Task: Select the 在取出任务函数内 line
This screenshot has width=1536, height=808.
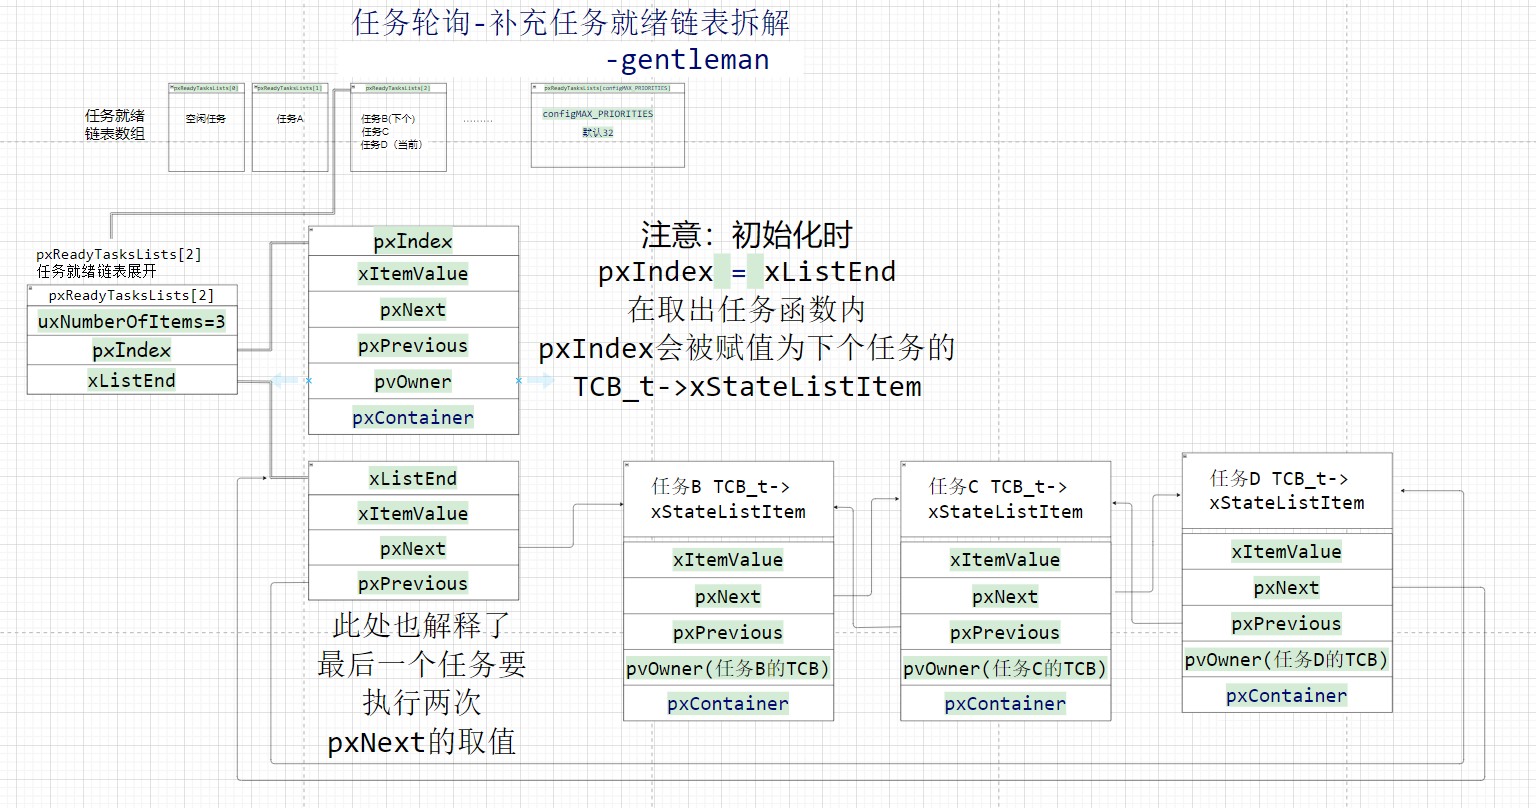Action: pyautogui.click(x=747, y=310)
